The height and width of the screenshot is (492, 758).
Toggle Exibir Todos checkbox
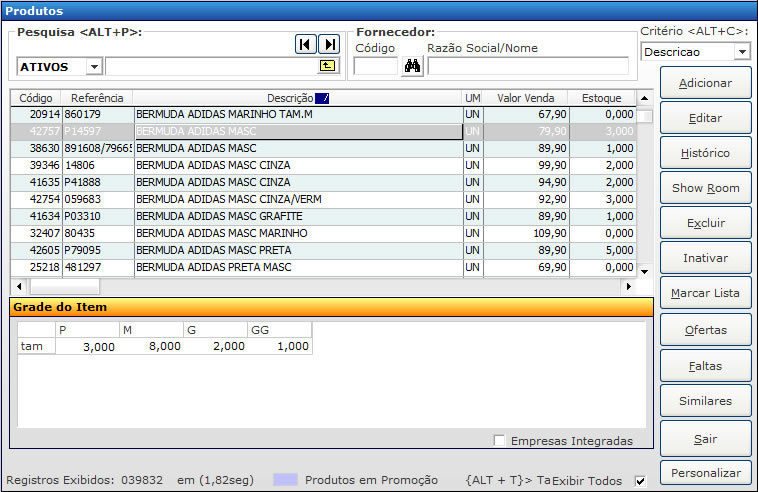(640, 481)
